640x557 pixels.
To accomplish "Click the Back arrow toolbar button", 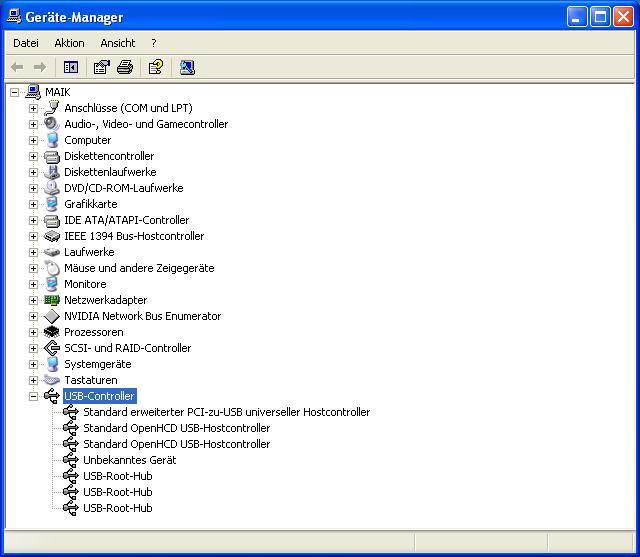I will click(17, 67).
